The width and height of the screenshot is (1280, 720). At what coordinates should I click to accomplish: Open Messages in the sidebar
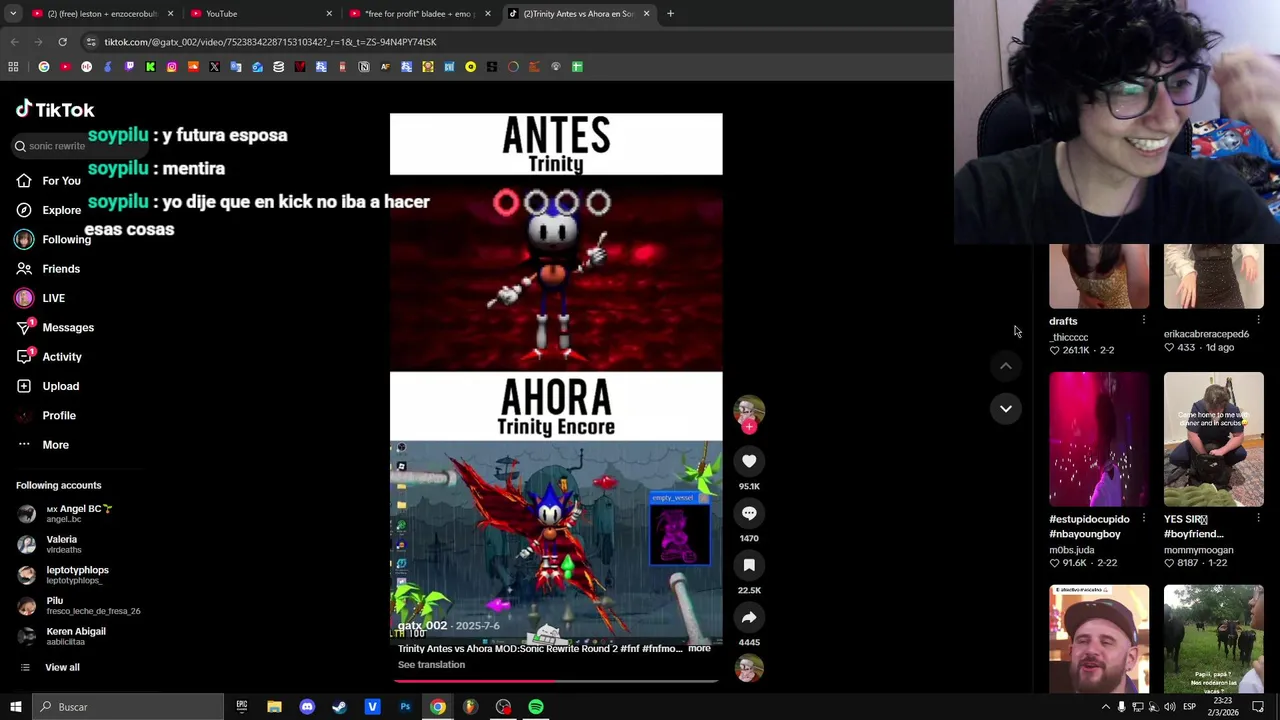coord(55,327)
